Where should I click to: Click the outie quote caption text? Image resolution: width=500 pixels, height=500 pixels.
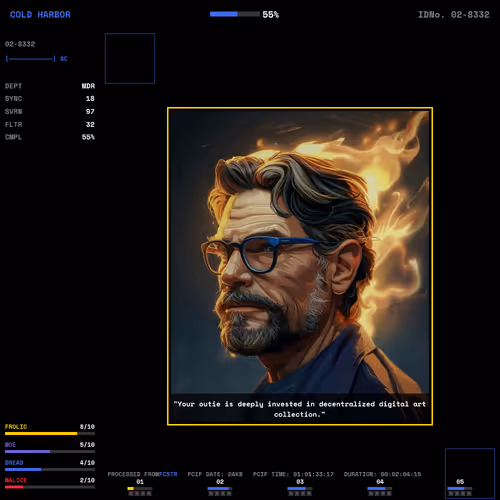coord(300,409)
